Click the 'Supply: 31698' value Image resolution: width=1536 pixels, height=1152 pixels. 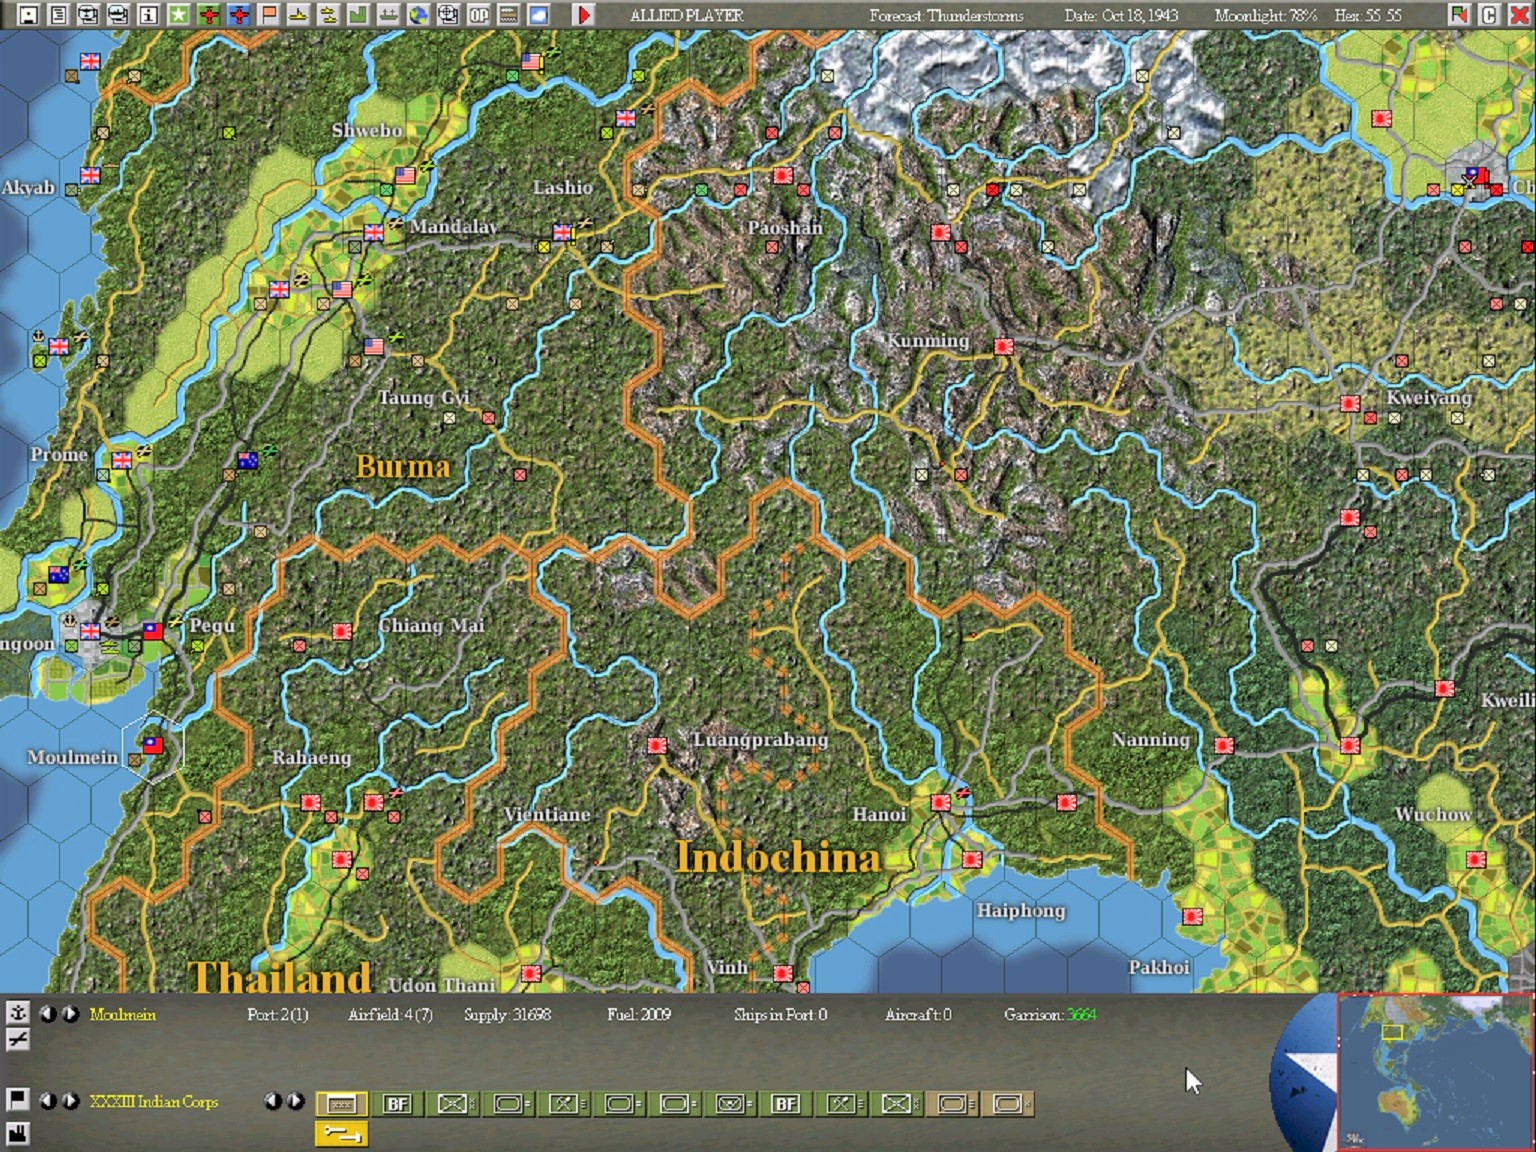pos(507,1014)
